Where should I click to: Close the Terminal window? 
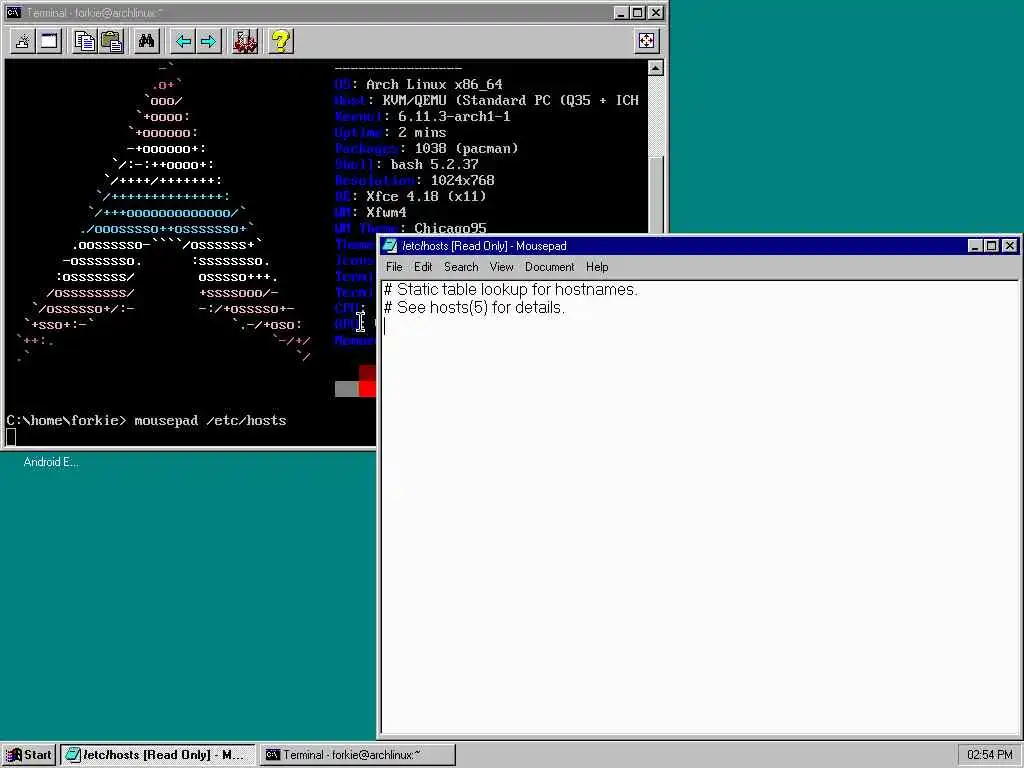click(656, 12)
